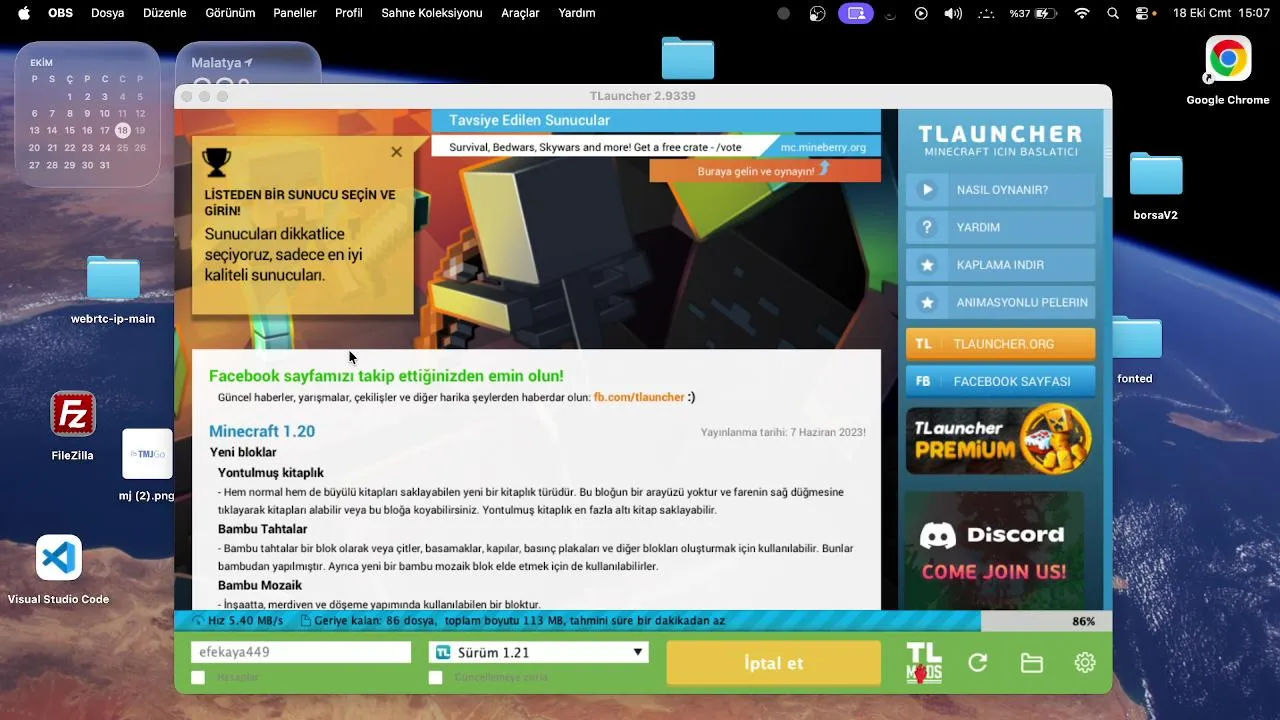Click NASIL OYNANIR? button

pyautogui.click(x=1000, y=190)
